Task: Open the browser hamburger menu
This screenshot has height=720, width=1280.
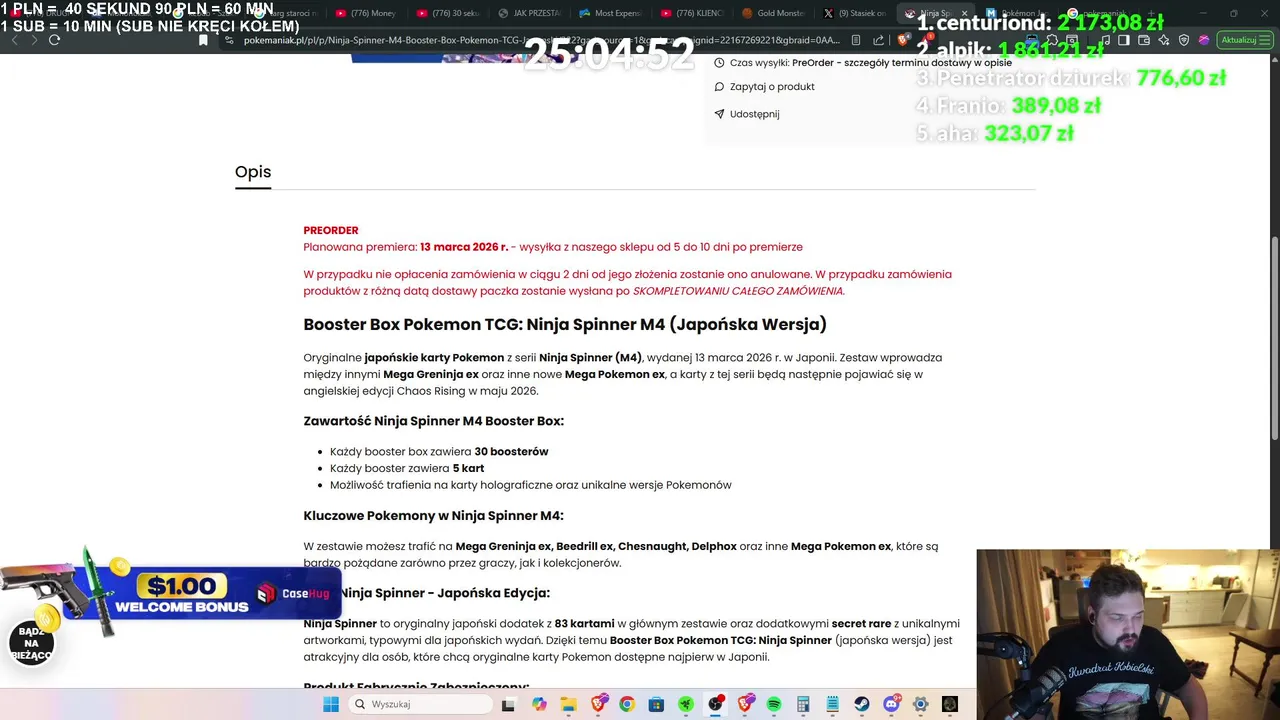Action: coord(1265,40)
